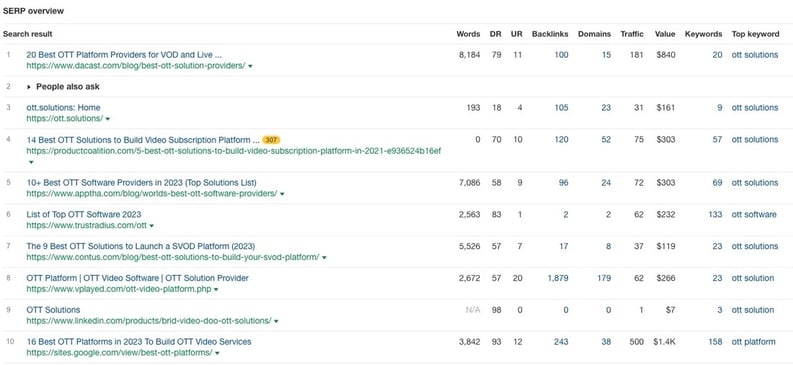Click the Words column header
793x365 pixels.
[468, 34]
